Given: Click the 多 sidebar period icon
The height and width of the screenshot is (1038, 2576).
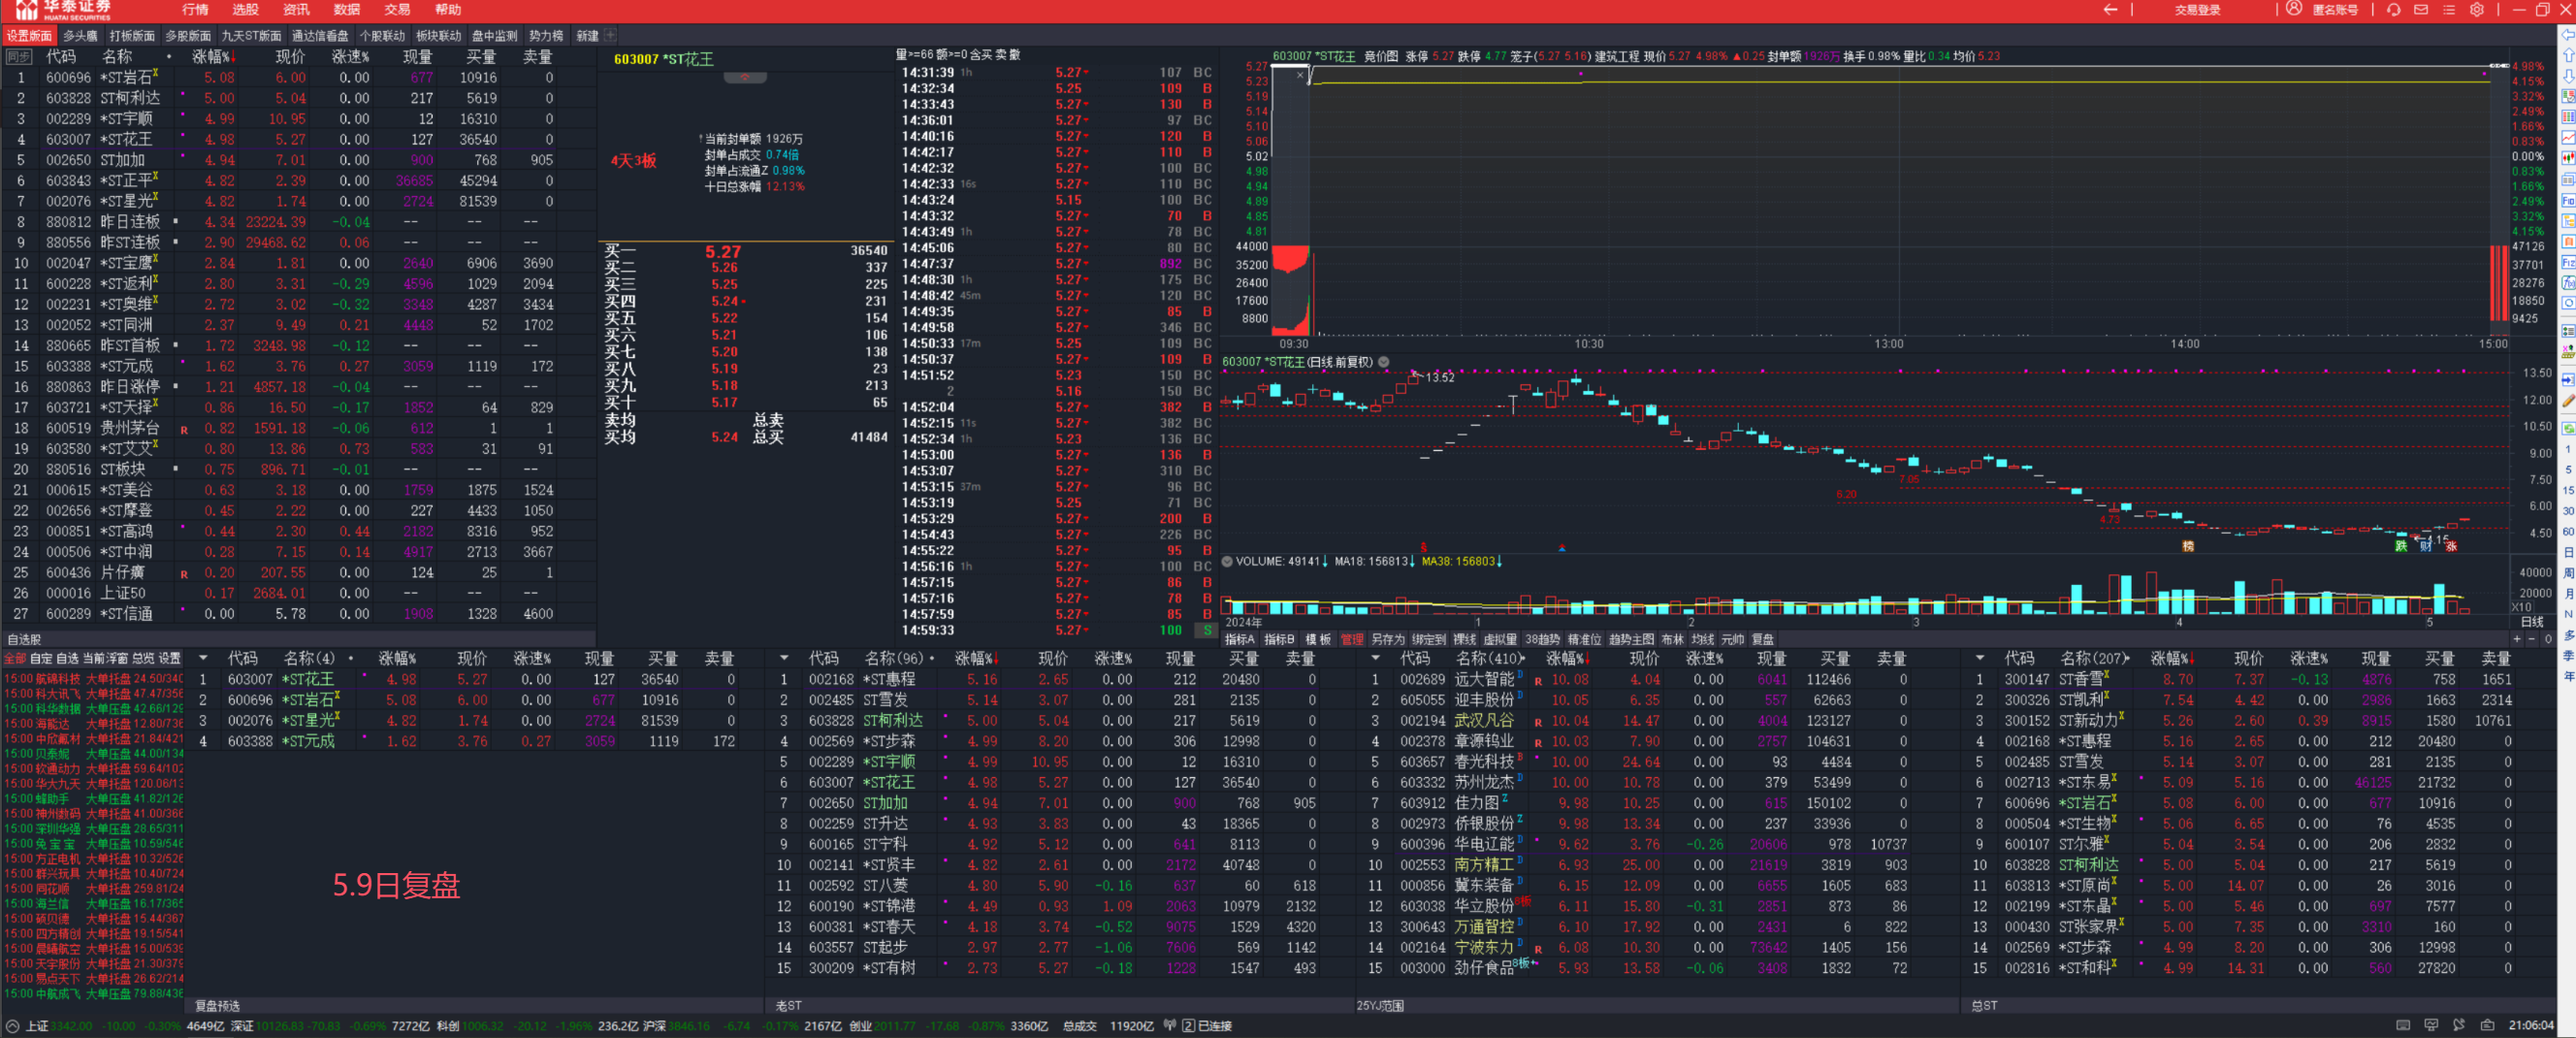Looking at the screenshot, I should click(2568, 635).
